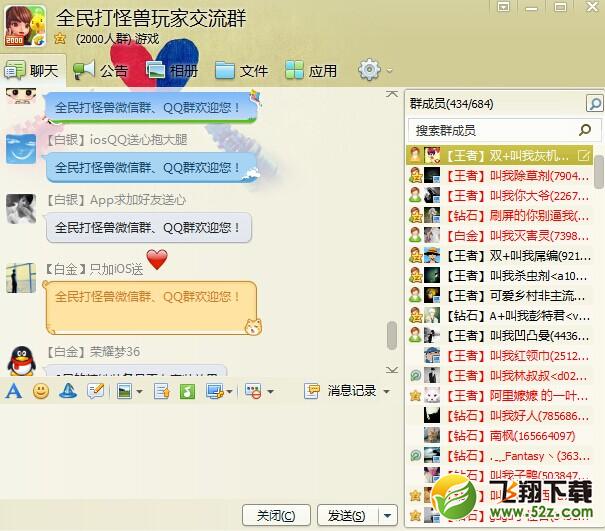The width and height of the screenshot is (605, 531).
Task: Open the 发送 options dropdown arrow
Action: pyautogui.click(x=388, y=516)
